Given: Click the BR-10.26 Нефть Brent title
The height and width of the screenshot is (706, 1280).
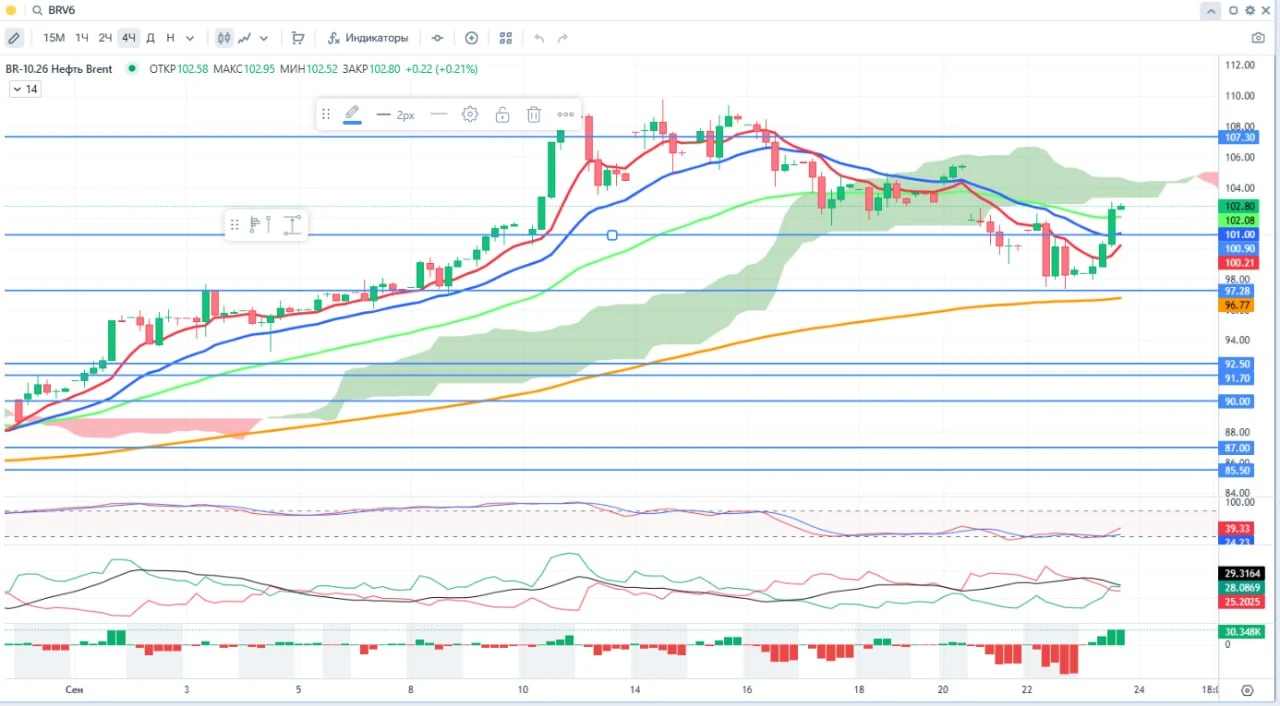Looking at the screenshot, I should [x=59, y=69].
